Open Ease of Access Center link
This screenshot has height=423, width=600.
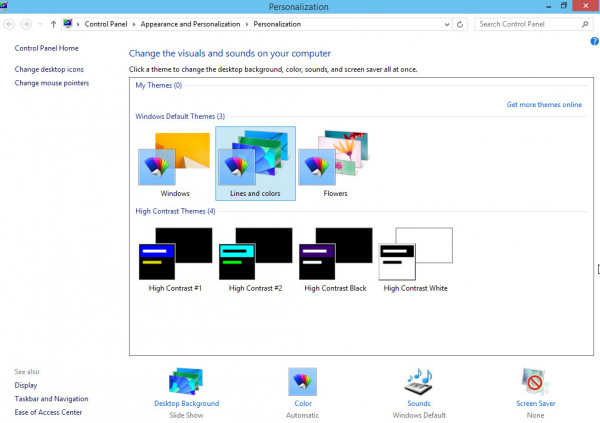[48, 412]
